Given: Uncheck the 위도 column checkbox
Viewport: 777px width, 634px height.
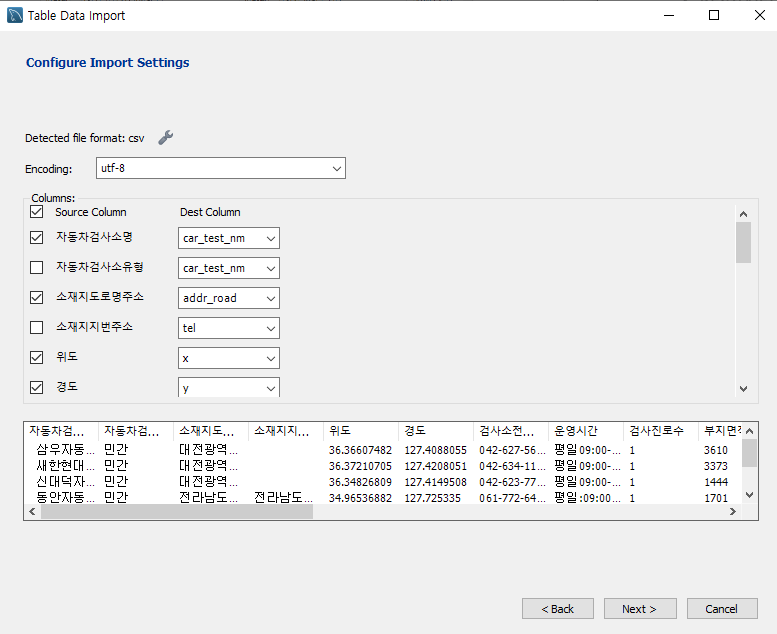Looking at the screenshot, I should coord(36,357).
